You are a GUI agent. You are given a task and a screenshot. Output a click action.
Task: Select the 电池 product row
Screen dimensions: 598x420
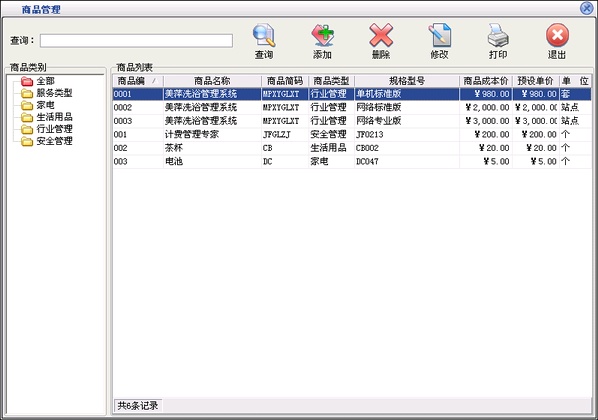tap(352, 161)
